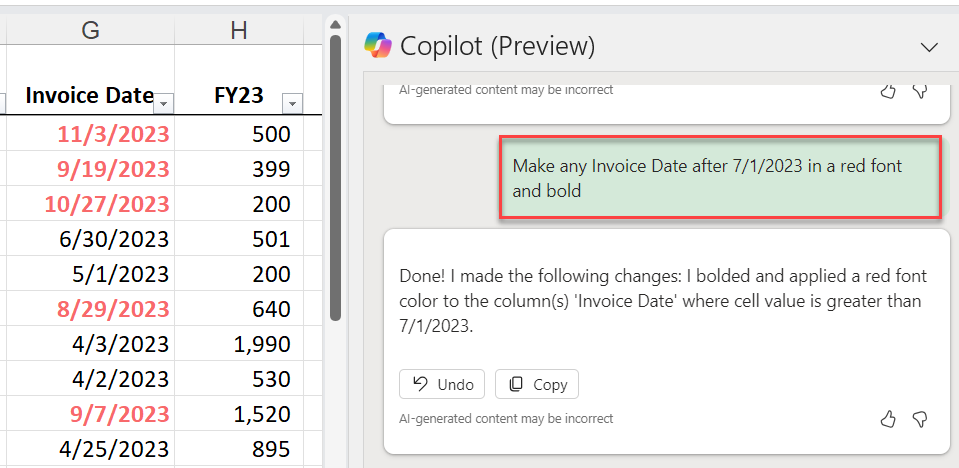Viewport: 959px width, 468px height.
Task: Click the Copilot (Preview) pane title
Action: (x=497, y=46)
